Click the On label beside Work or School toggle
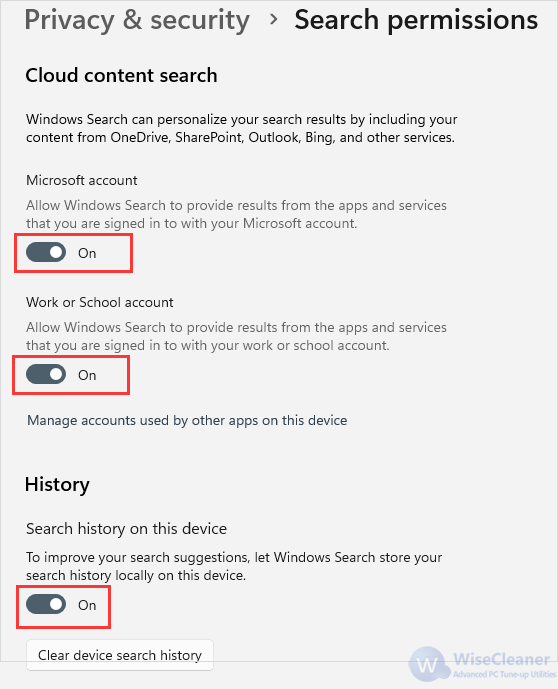The height and width of the screenshot is (689, 558). [87, 375]
